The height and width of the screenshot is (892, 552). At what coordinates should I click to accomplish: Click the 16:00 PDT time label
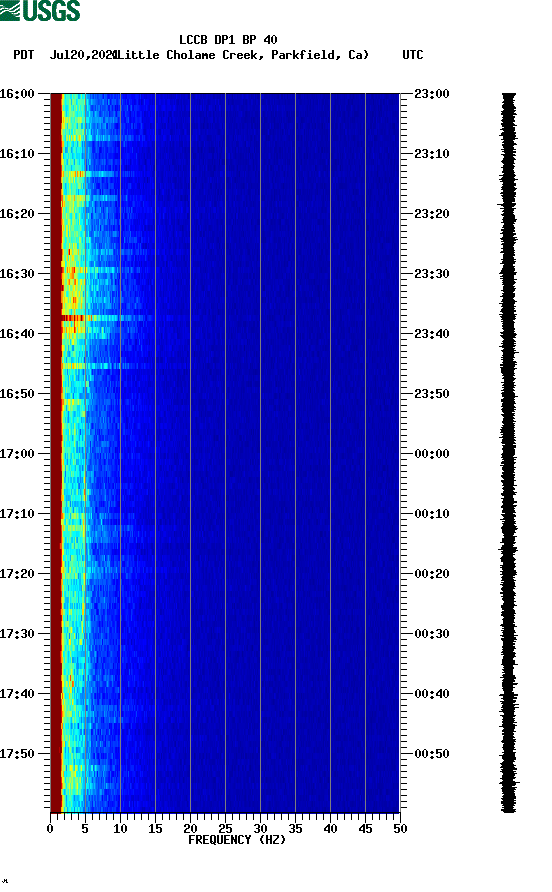coord(17,94)
